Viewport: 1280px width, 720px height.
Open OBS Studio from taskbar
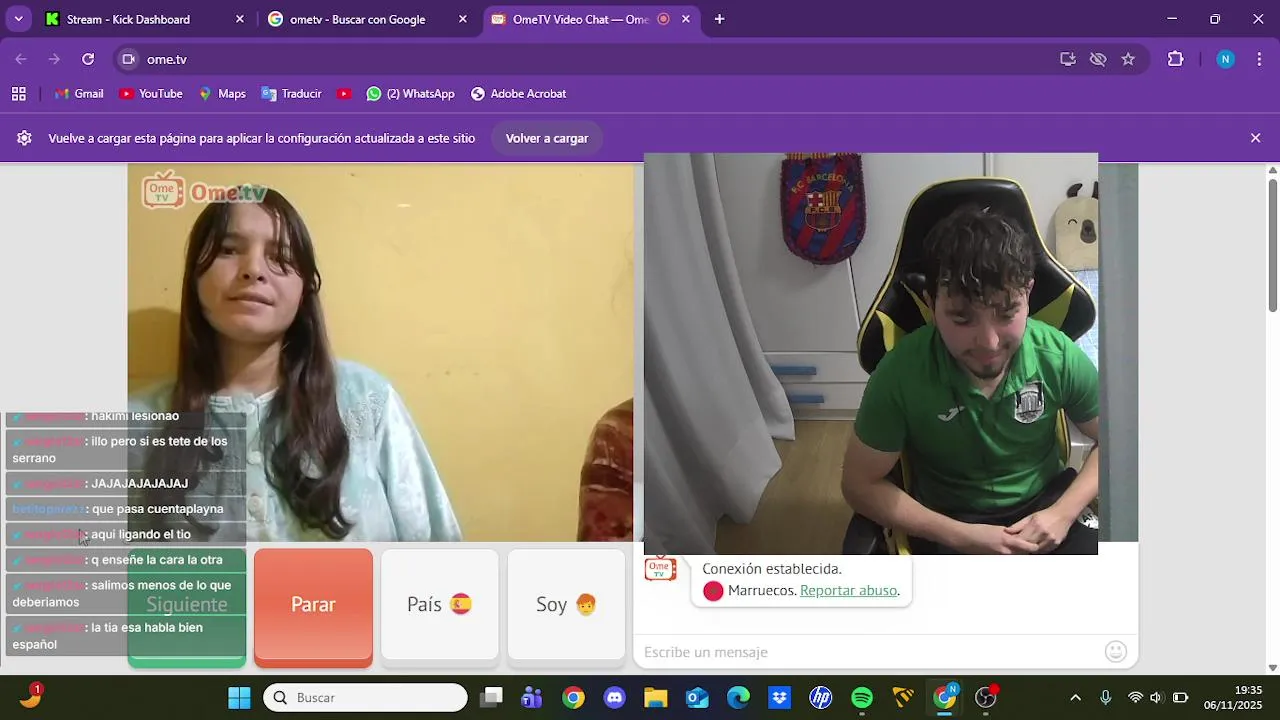[986, 697]
